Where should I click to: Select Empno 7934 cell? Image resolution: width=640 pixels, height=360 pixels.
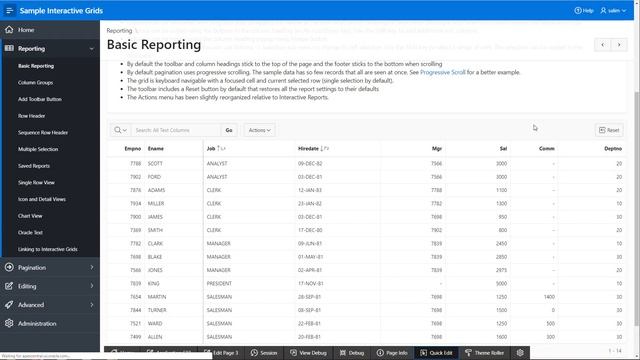136,203
